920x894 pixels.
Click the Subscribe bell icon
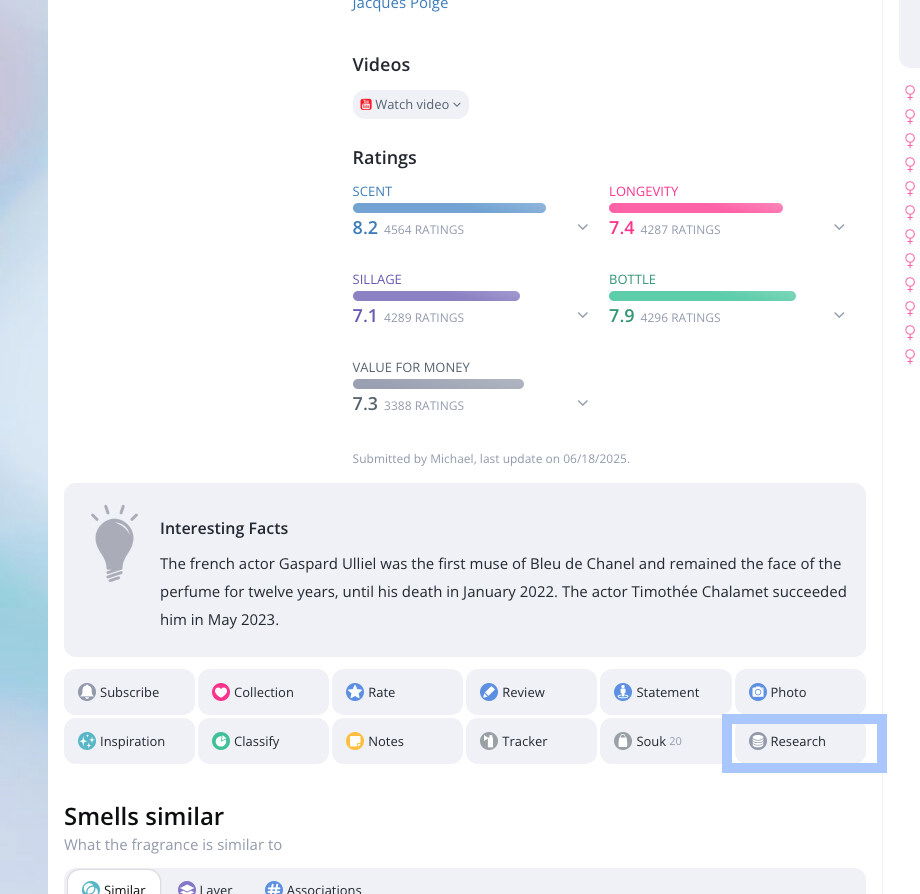pyautogui.click(x=87, y=692)
